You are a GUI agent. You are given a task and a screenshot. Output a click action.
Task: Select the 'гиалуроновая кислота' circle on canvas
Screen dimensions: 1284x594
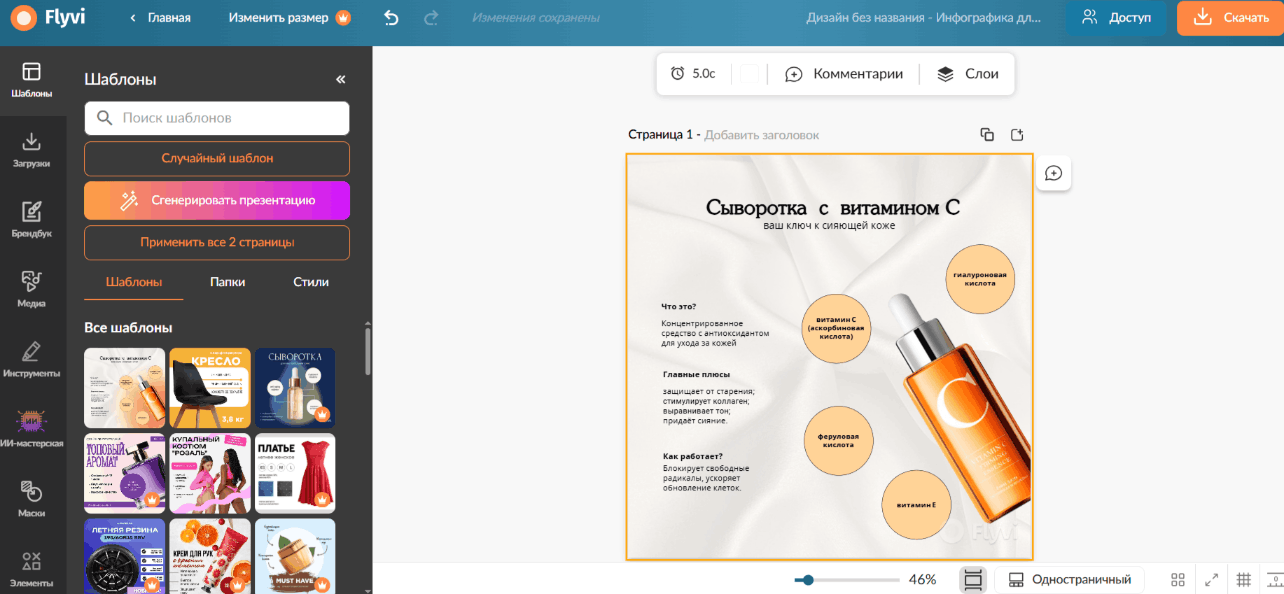[980, 279]
